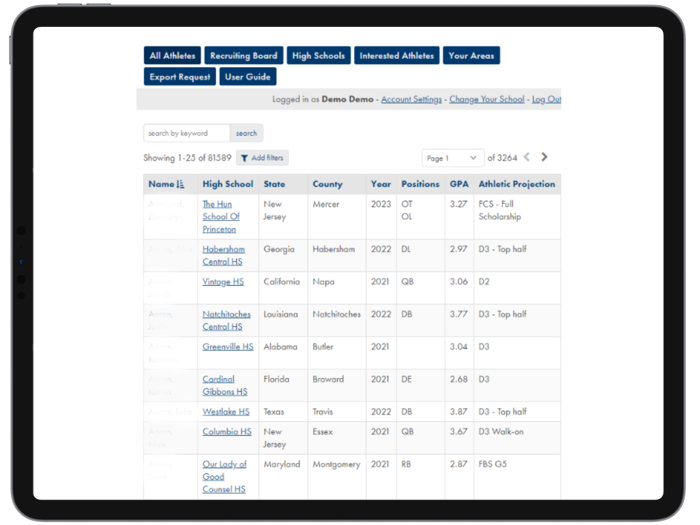
Task: Switch to the High Schools tab
Action: point(318,56)
